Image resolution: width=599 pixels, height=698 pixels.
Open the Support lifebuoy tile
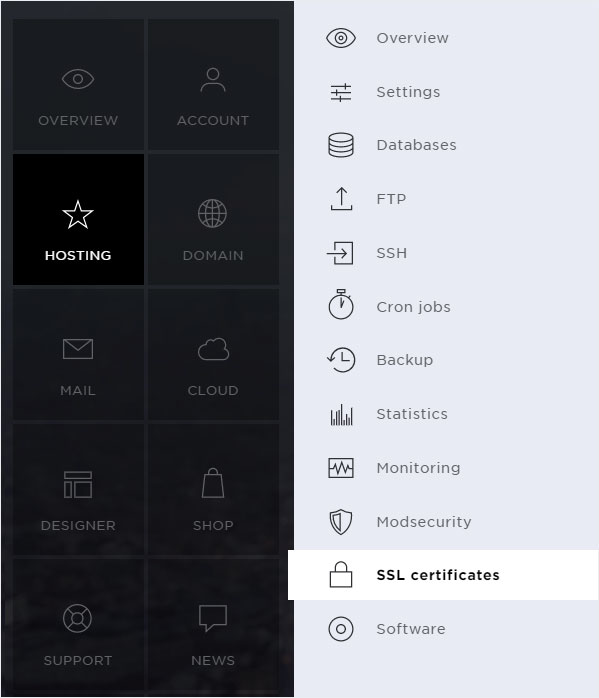[x=78, y=625]
